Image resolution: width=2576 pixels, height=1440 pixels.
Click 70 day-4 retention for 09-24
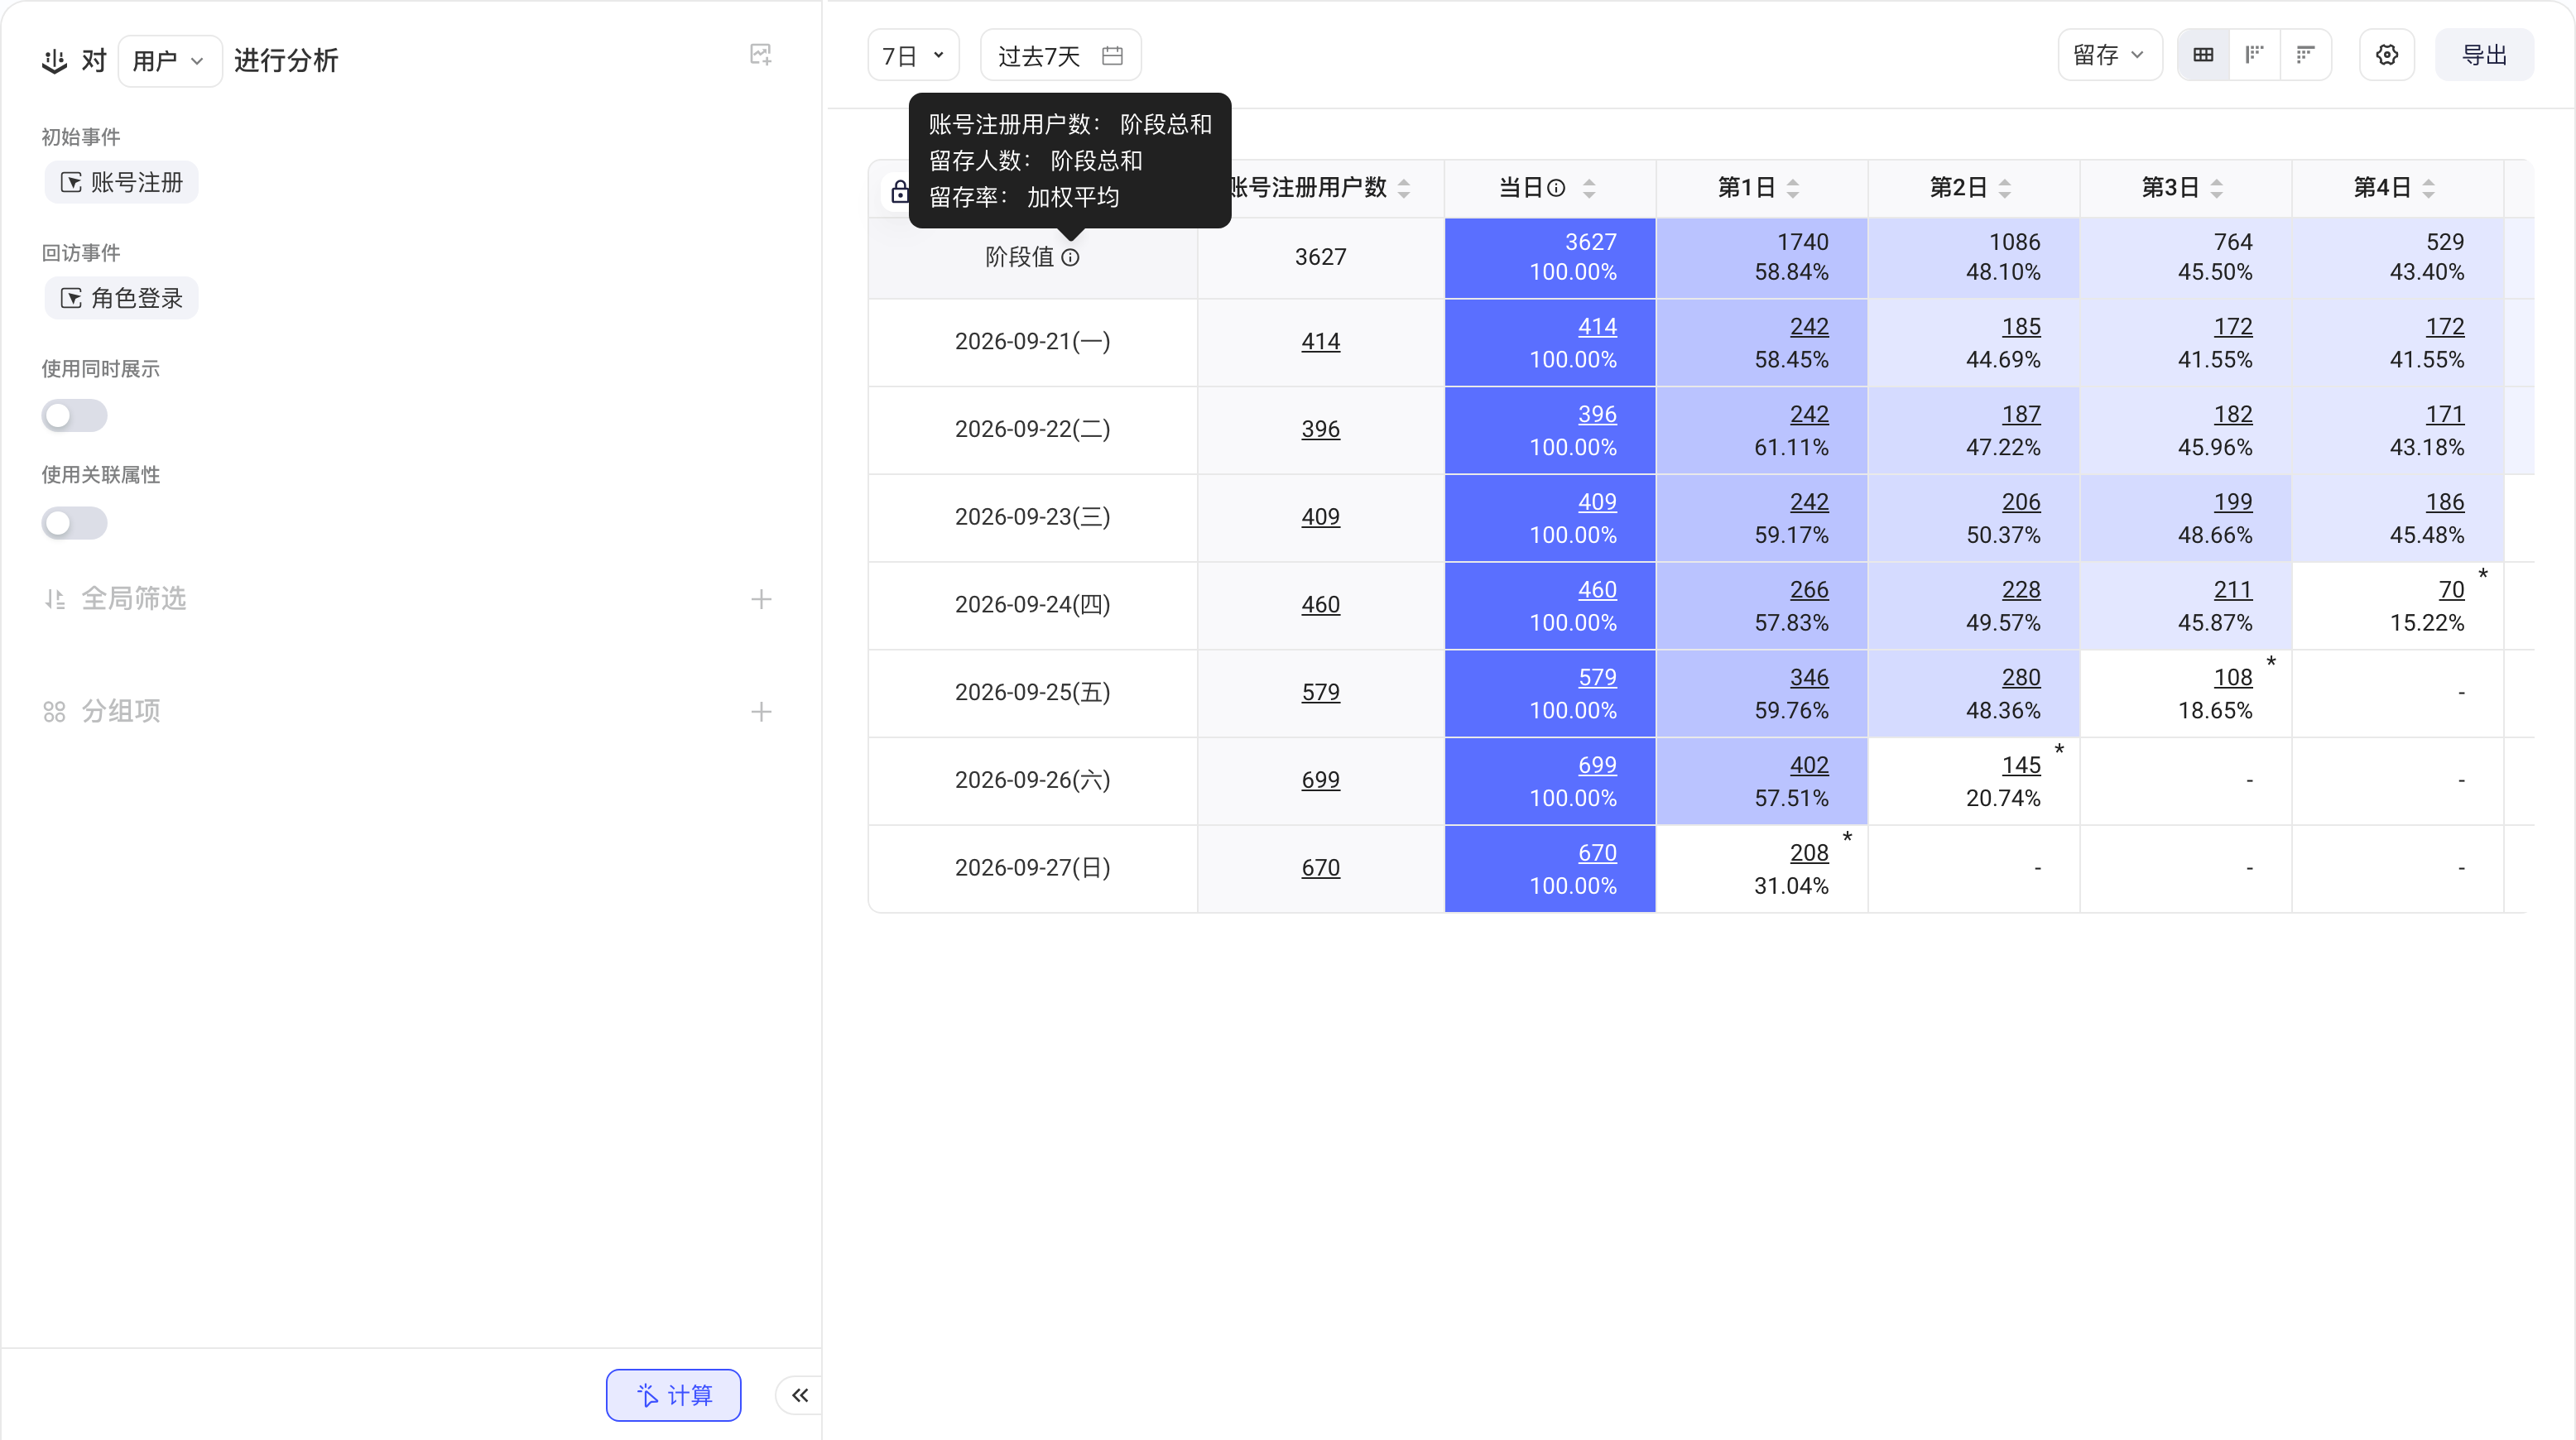[2451, 589]
